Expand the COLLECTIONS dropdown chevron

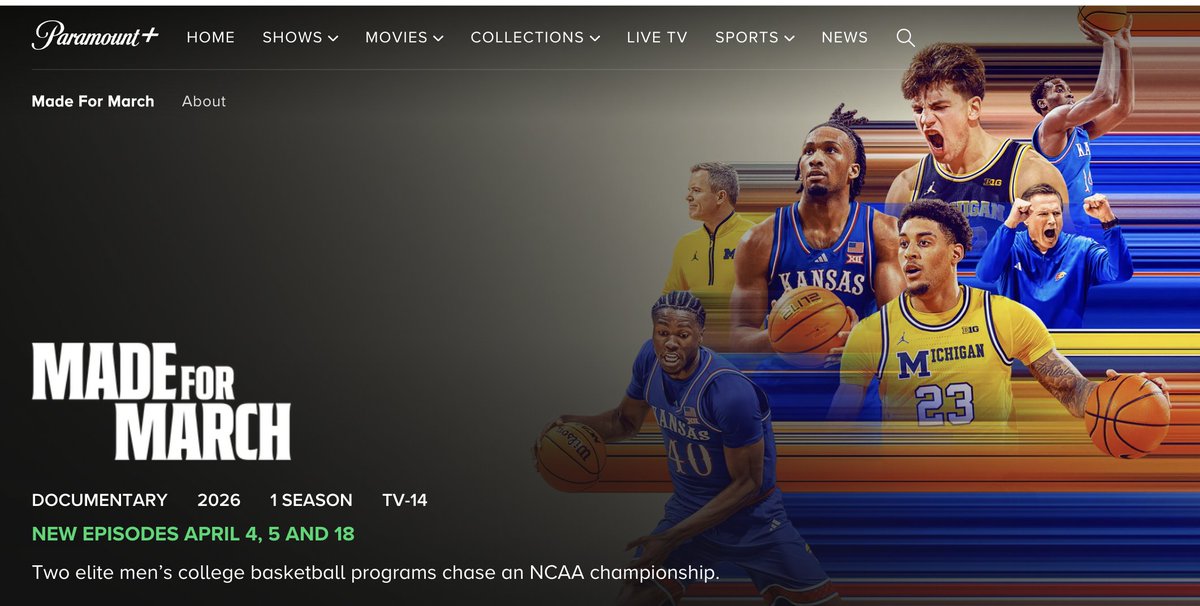(594, 38)
